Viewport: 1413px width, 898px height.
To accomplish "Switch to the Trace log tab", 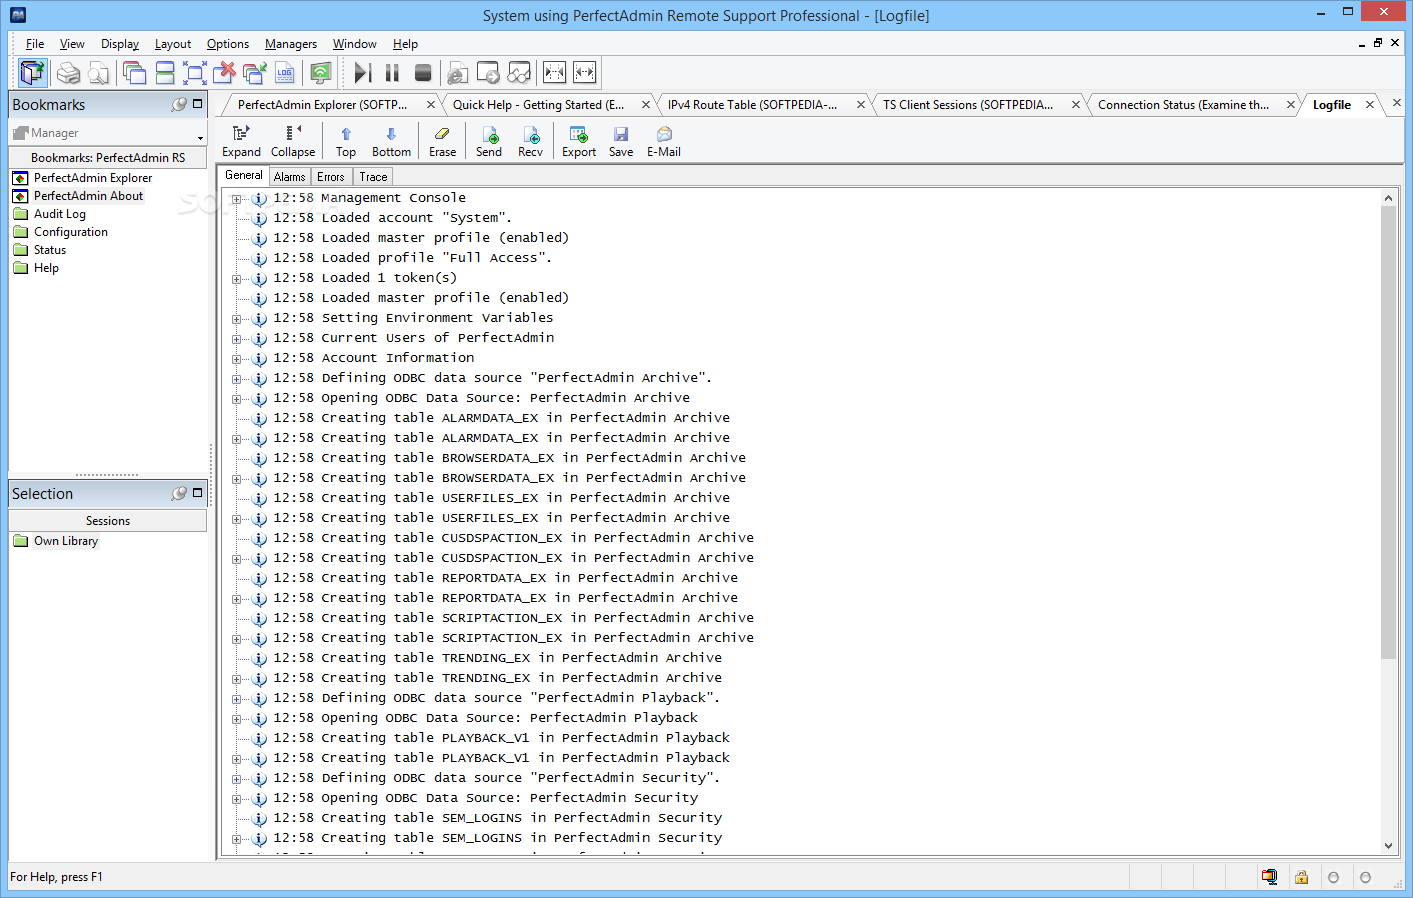I will pos(373,177).
